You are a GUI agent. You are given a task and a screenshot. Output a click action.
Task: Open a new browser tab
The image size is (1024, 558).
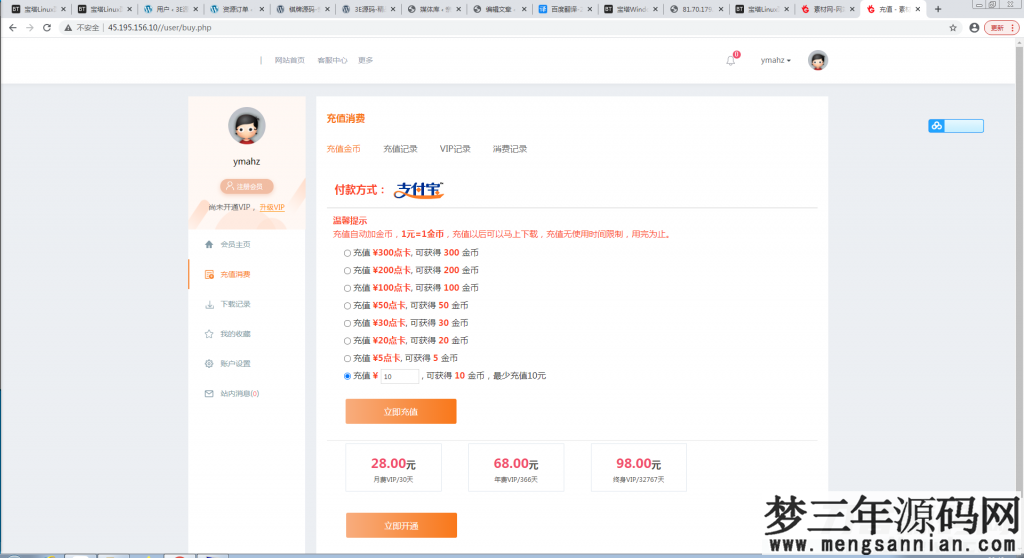(x=938, y=9)
